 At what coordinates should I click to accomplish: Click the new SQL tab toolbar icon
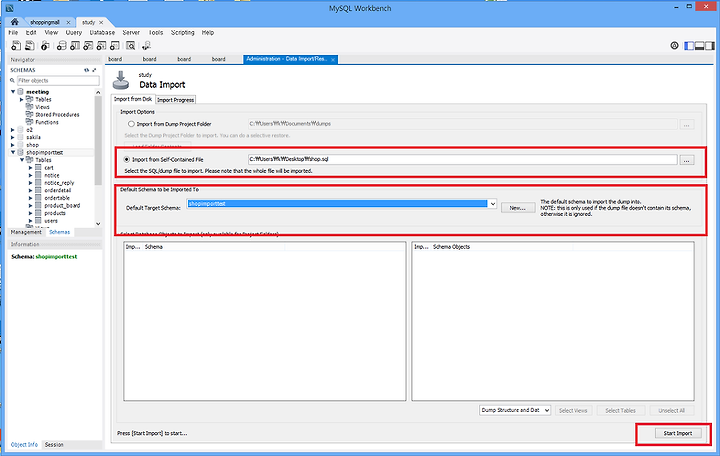[x=16, y=45]
